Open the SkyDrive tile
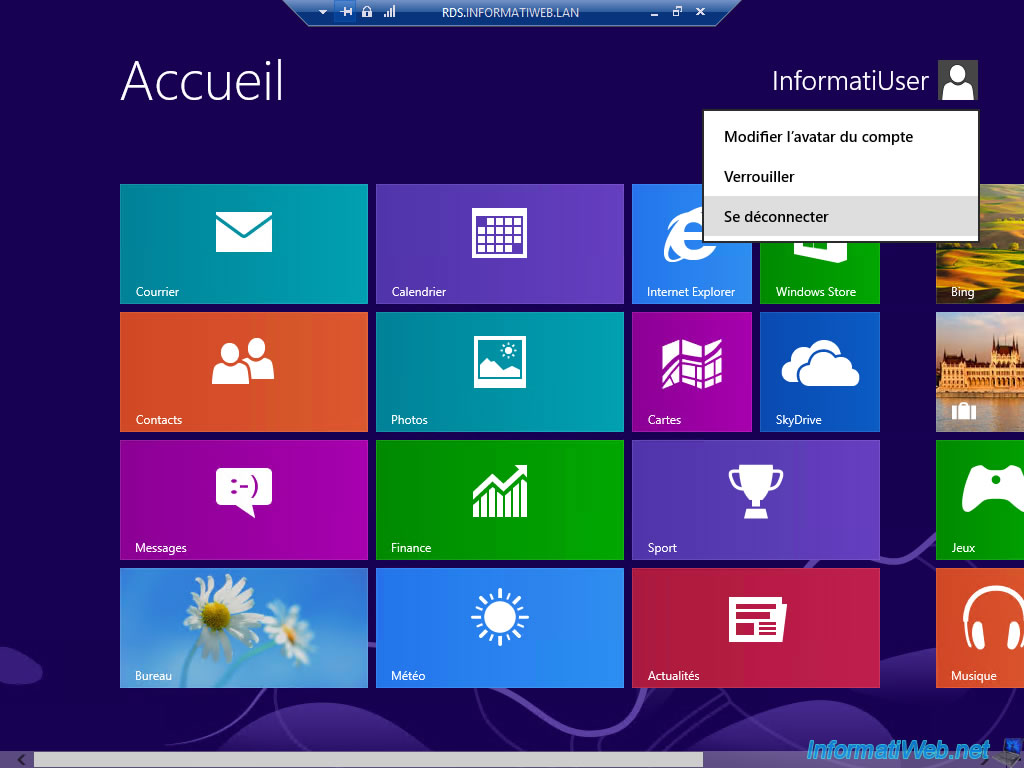Image resolution: width=1024 pixels, height=768 pixels. click(x=820, y=372)
